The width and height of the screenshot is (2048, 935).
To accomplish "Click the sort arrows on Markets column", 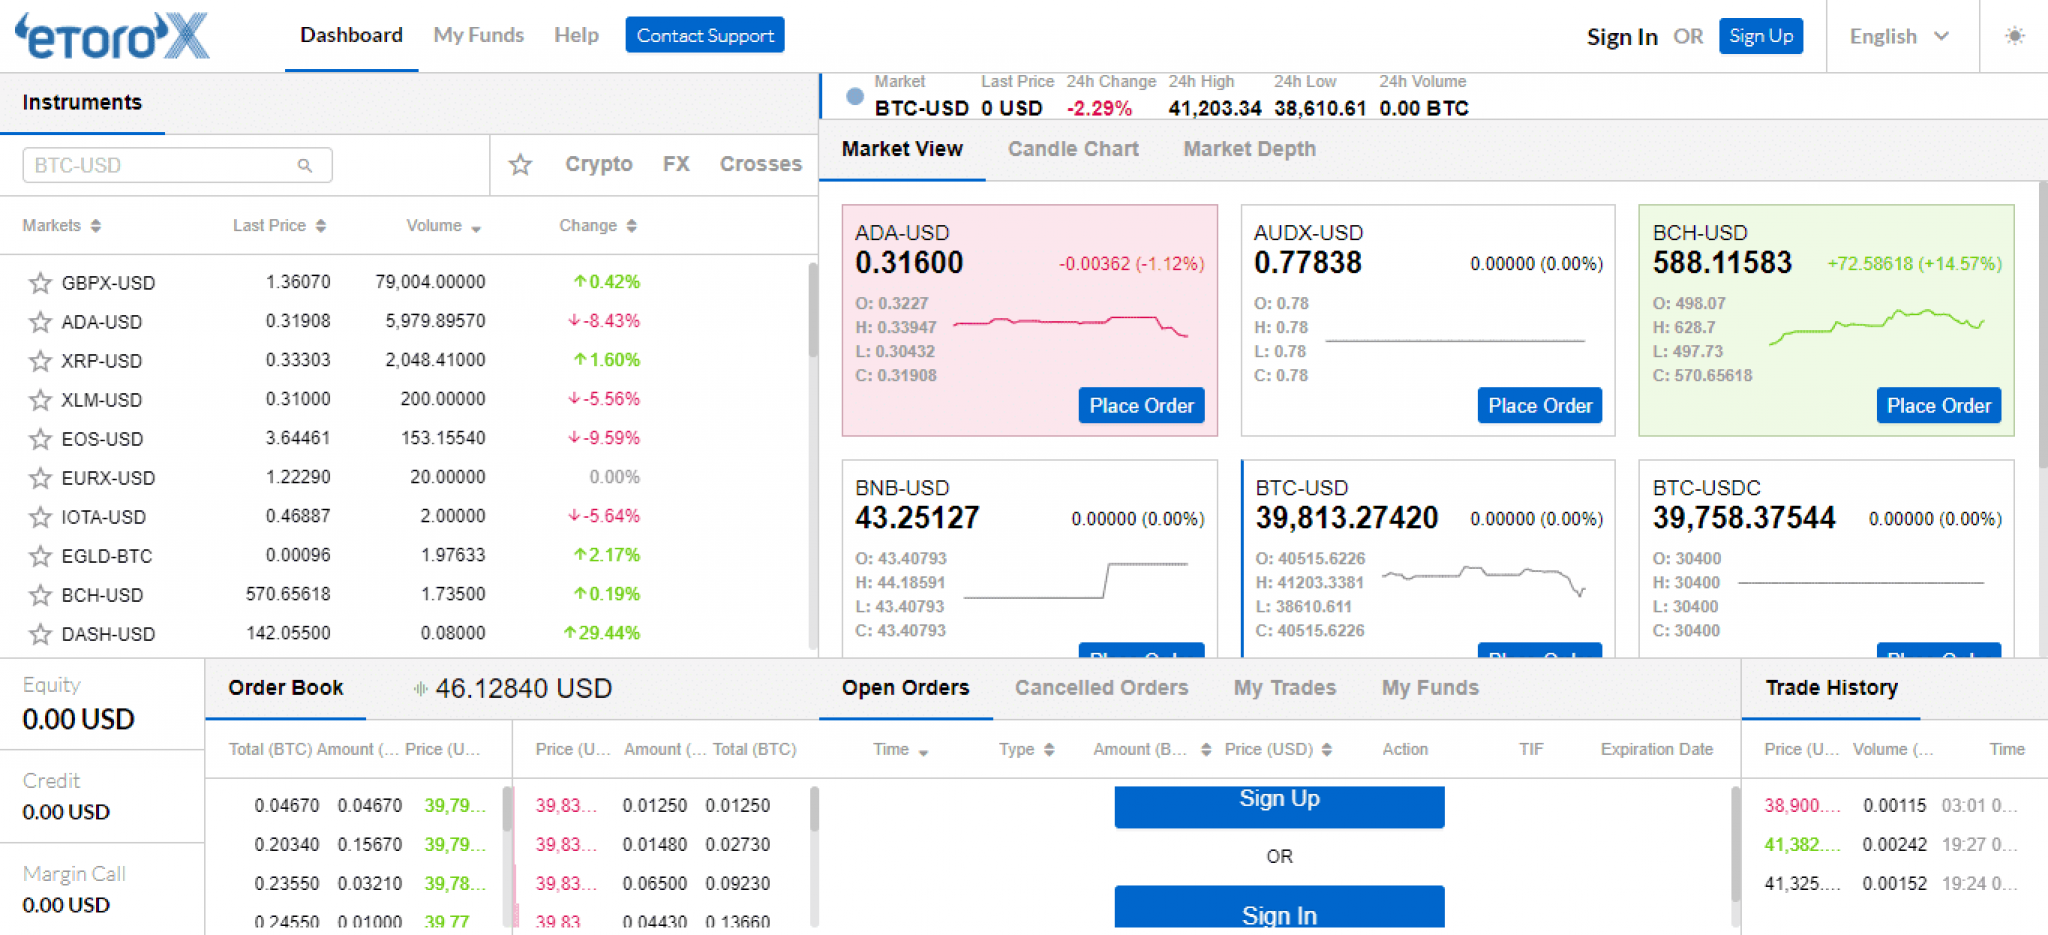I will 95,225.
